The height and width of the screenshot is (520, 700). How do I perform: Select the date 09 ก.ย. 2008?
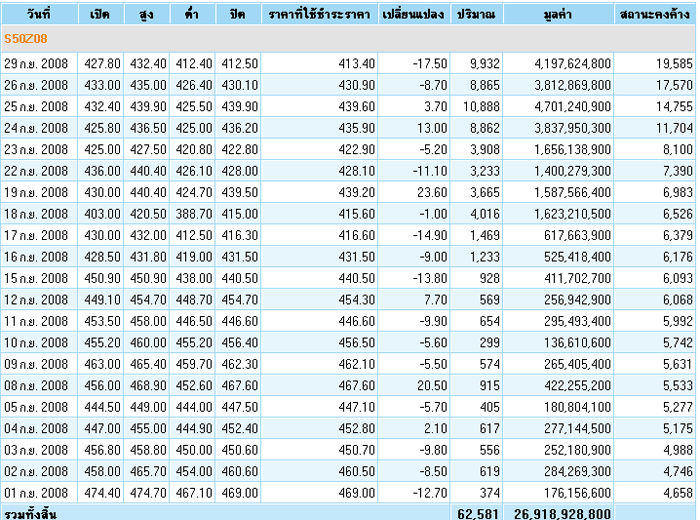click(x=36, y=364)
